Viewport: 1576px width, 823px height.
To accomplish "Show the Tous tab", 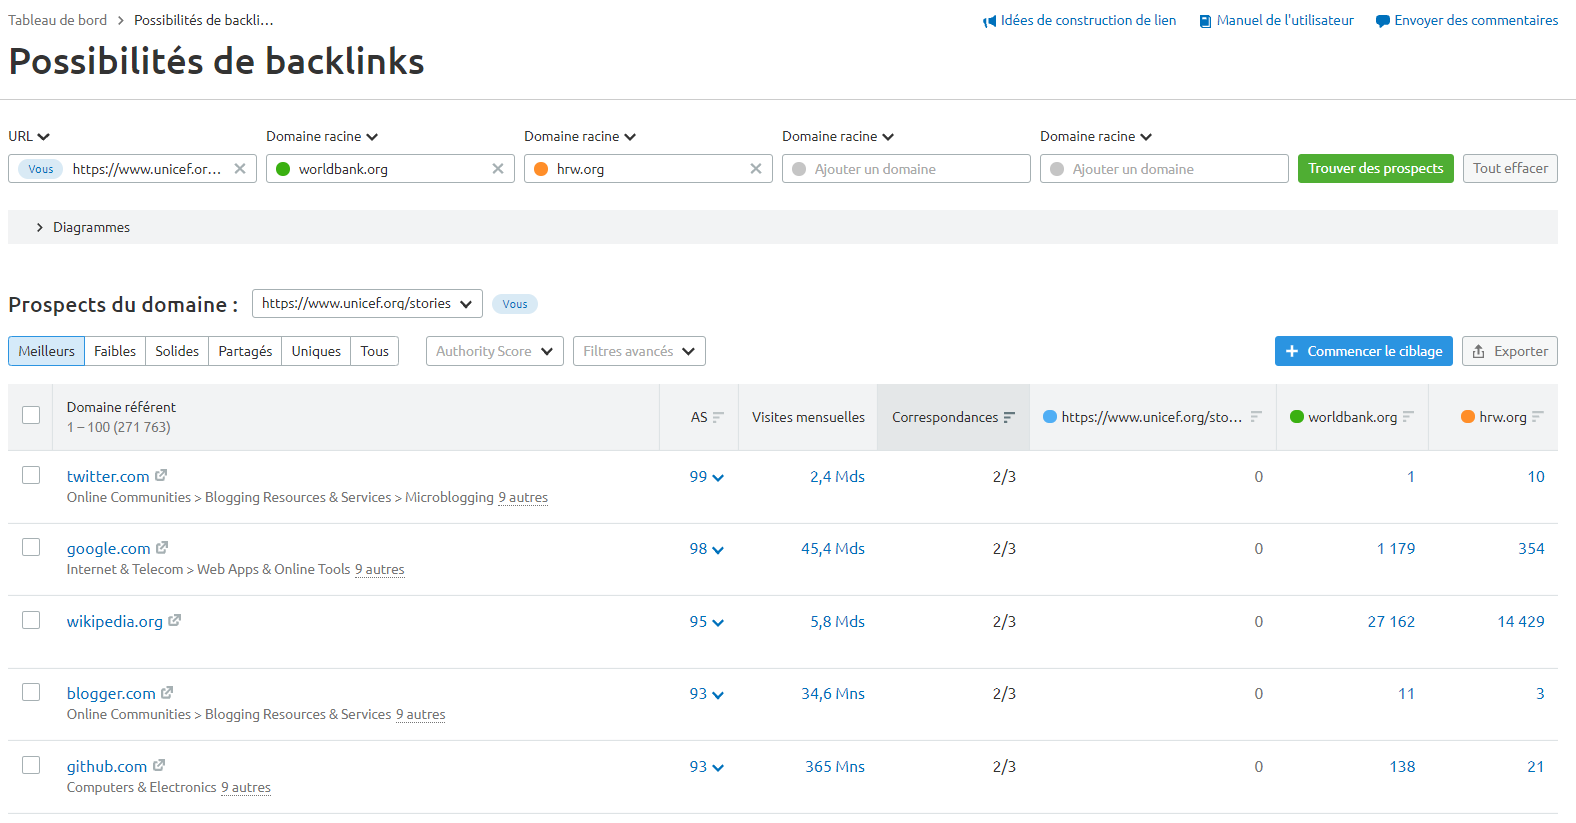I will (375, 351).
